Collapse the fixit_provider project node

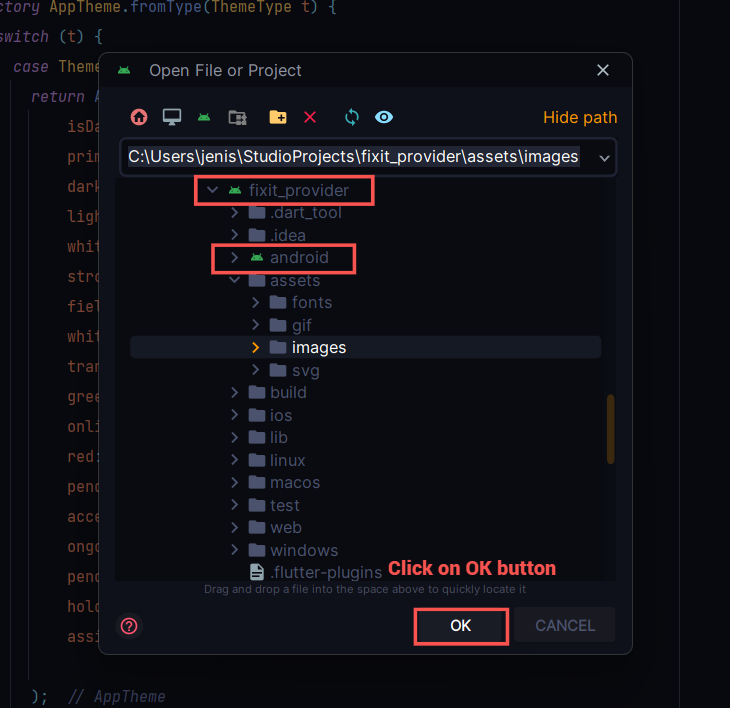pyautogui.click(x=212, y=190)
